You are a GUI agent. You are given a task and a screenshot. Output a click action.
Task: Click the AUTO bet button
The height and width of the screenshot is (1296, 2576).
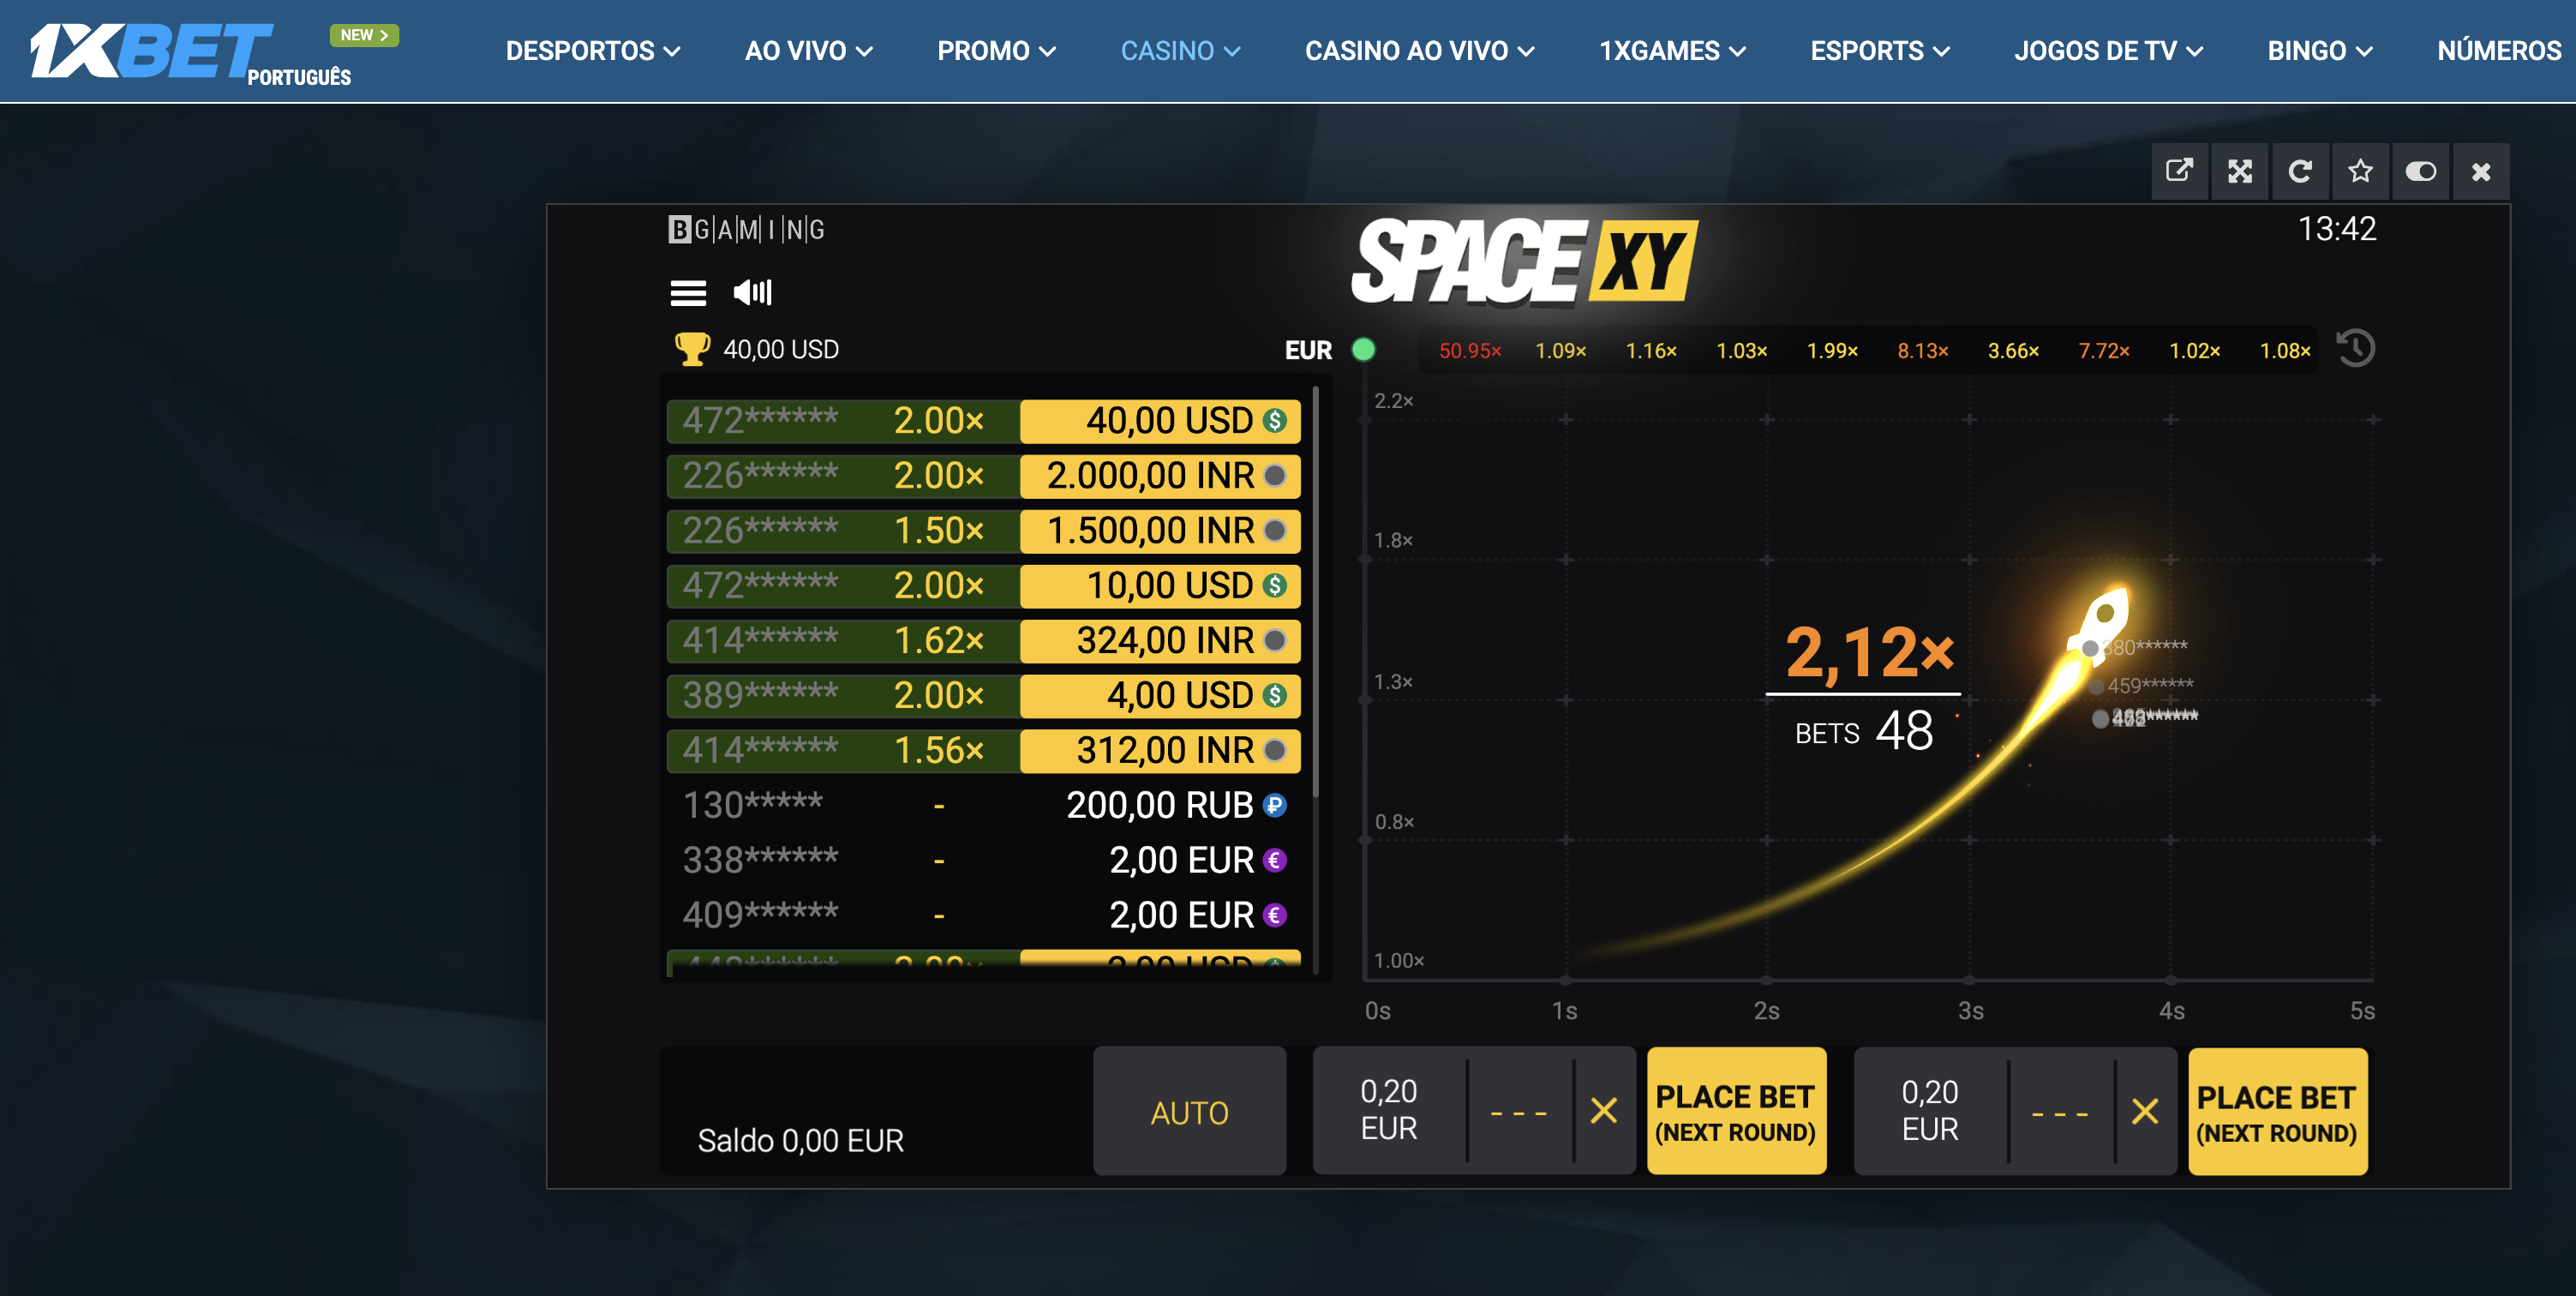point(1189,1112)
